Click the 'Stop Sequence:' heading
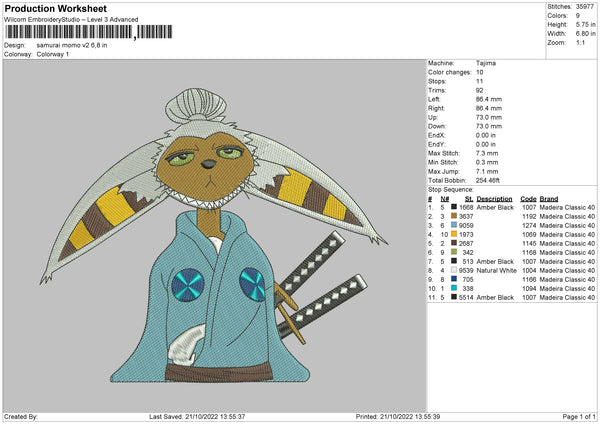 (451, 190)
